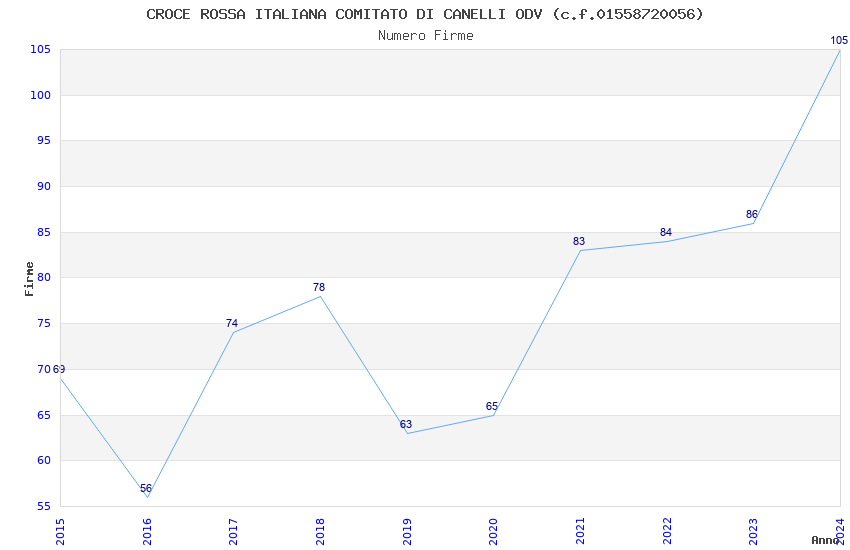Click the y-axis tick value 60
The height and width of the screenshot is (550, 850).
pos(44,461)
